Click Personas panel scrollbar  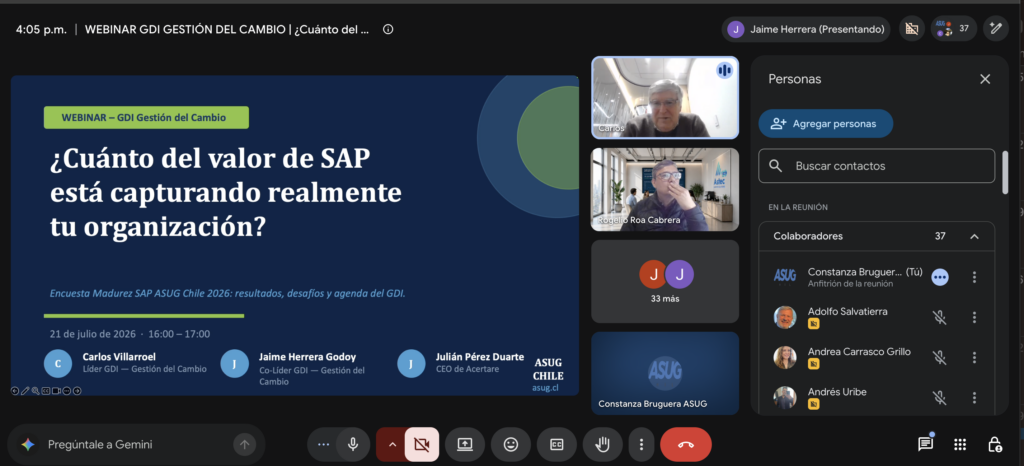point(1005,172)
